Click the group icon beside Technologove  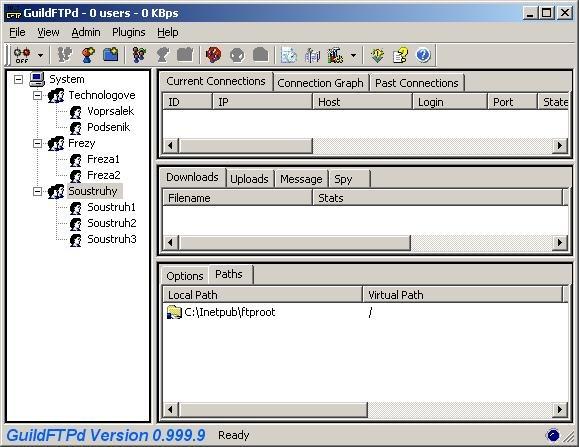coord(56,96)
